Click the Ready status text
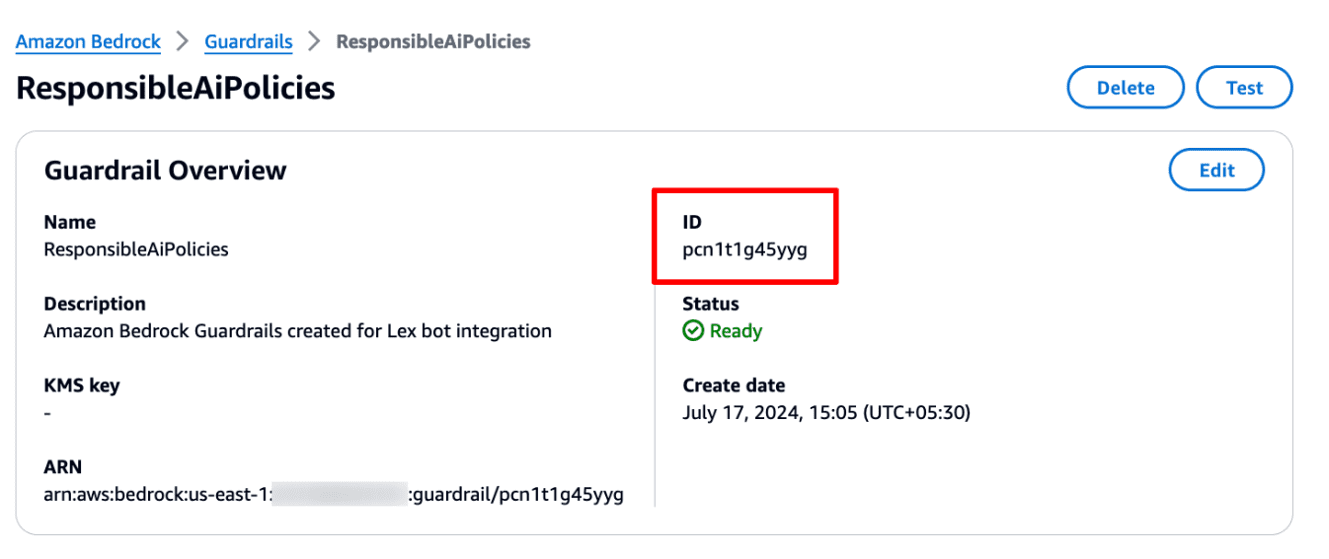Viewport: 1329px width, 559px height. point(736,331)
